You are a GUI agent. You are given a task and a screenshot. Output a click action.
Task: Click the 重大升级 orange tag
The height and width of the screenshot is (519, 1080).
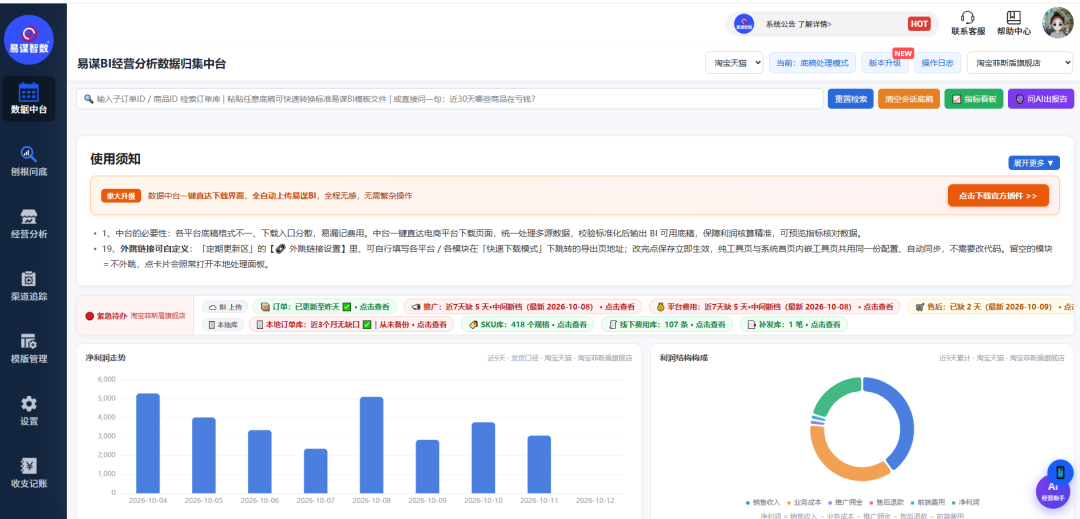point(121,195)
